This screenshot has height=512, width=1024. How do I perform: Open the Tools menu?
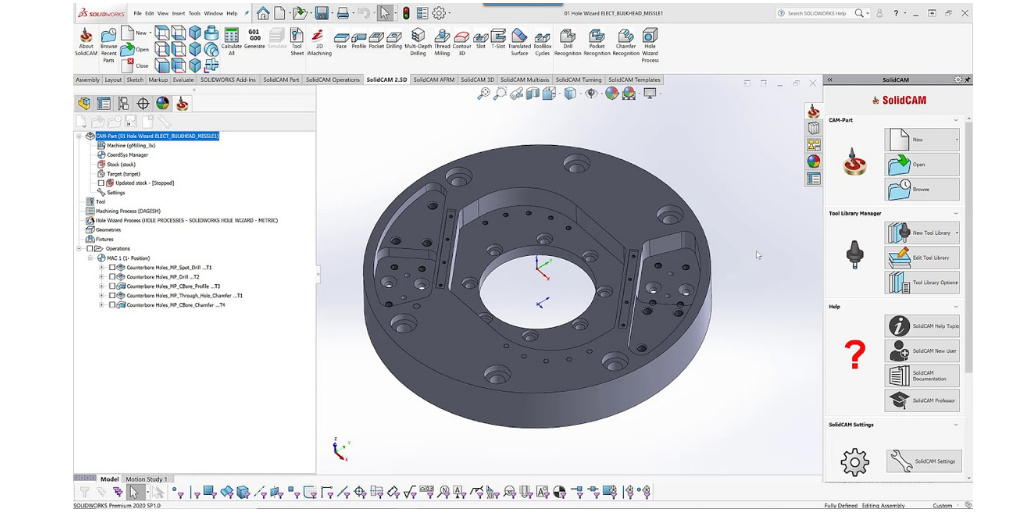(195, 13)
